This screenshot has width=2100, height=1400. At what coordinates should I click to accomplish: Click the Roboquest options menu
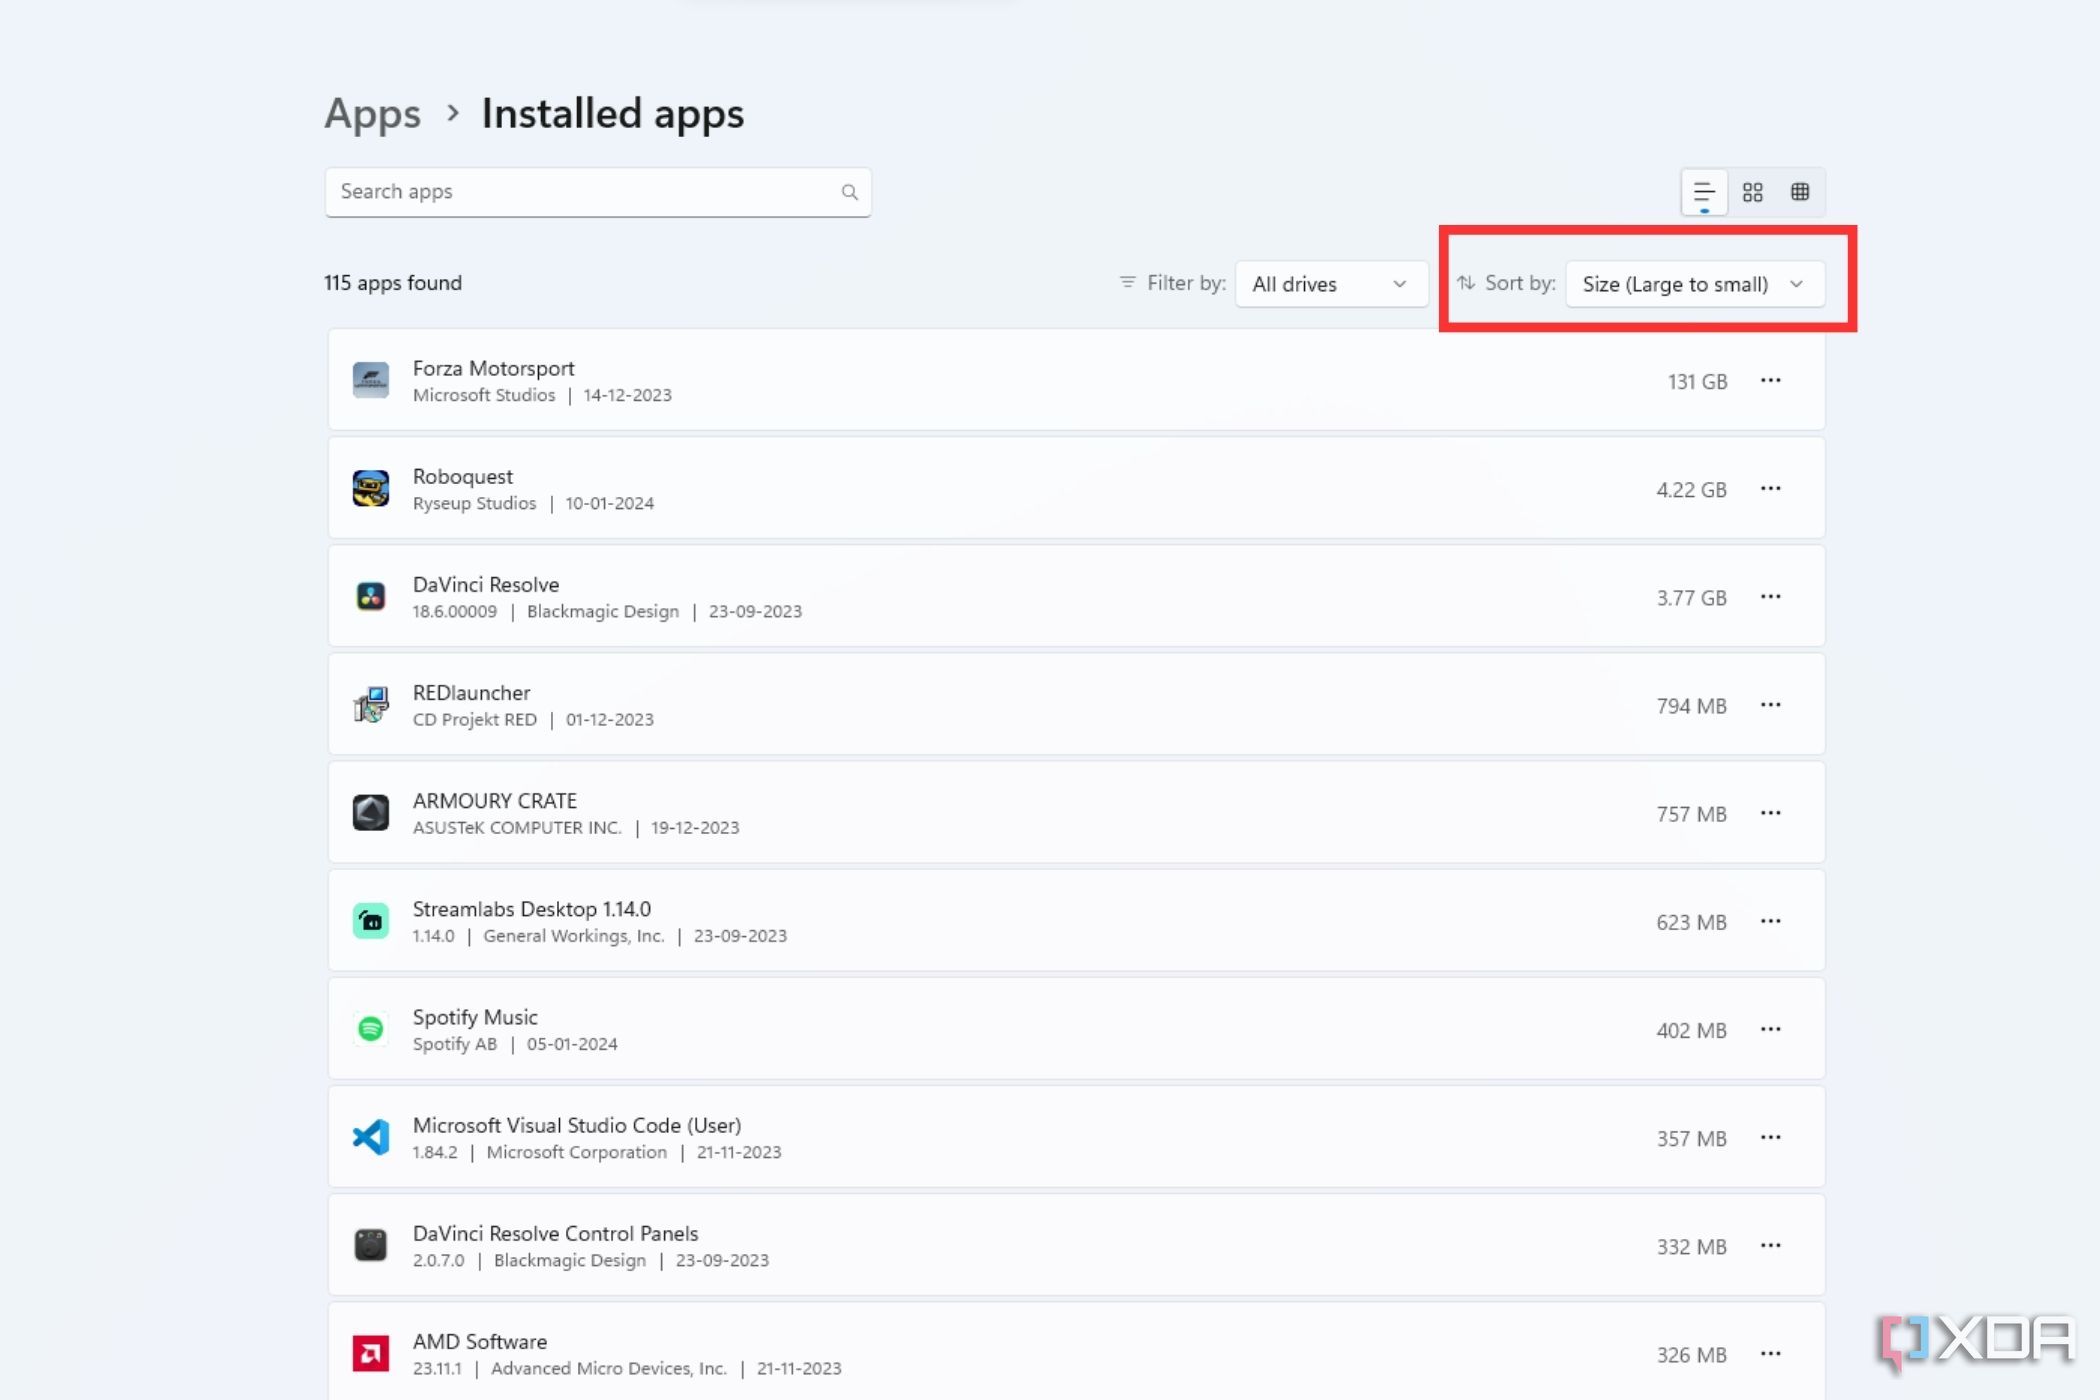click(1770, 489)
